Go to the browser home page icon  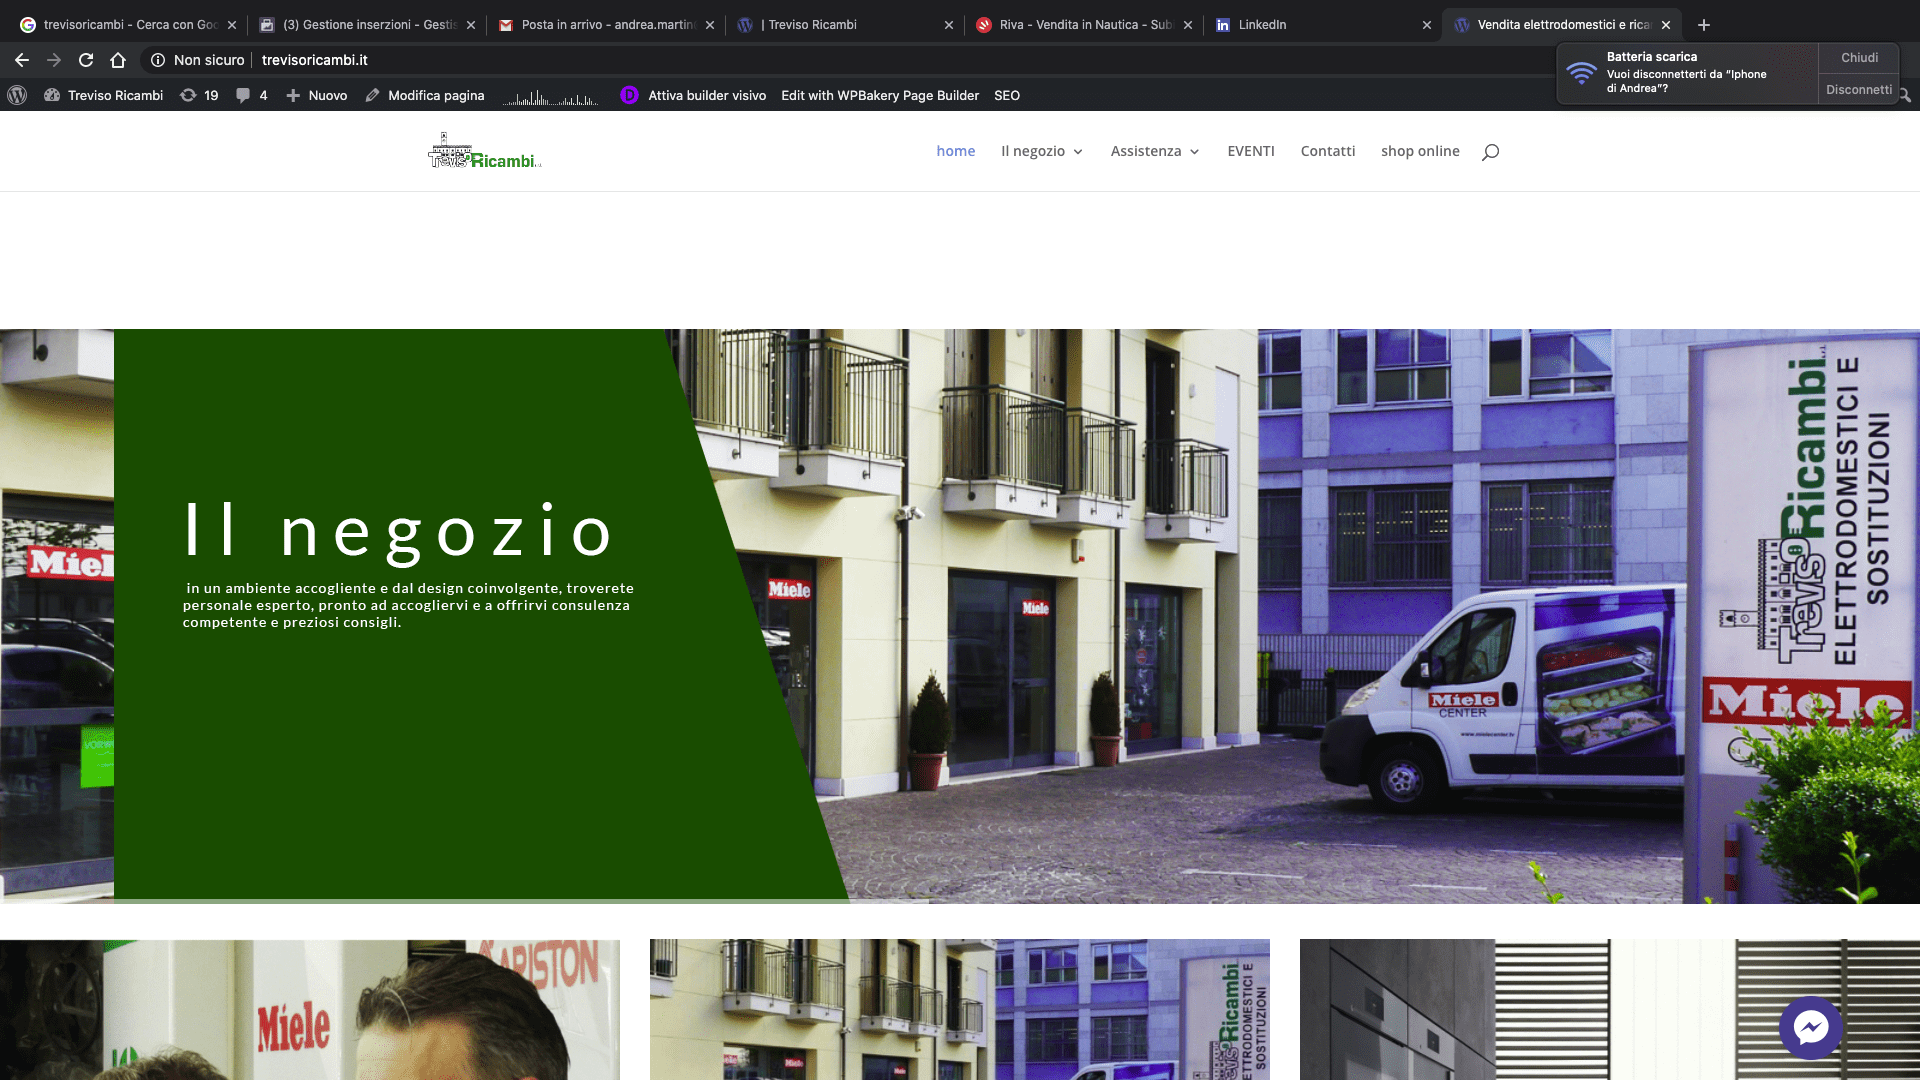[118, 60]
